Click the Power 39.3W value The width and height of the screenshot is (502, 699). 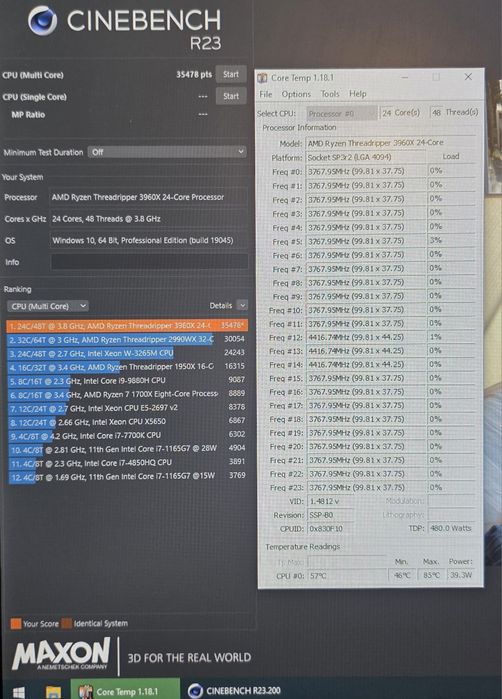461,575
